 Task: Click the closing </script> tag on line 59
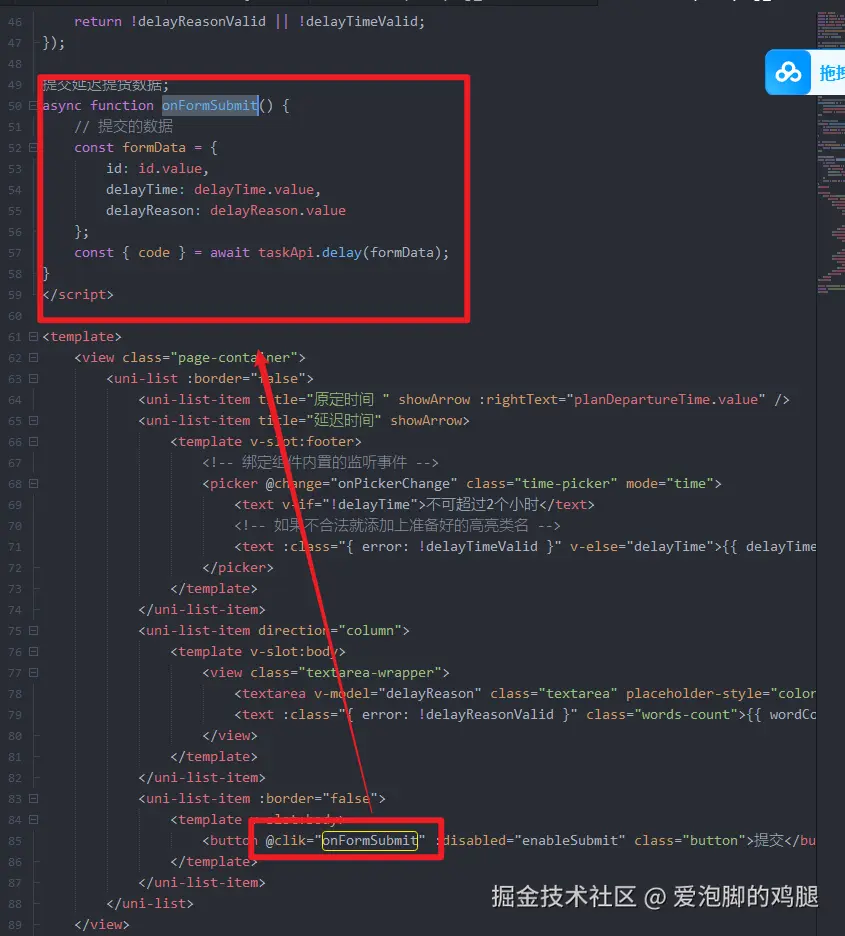coord(78,294)
